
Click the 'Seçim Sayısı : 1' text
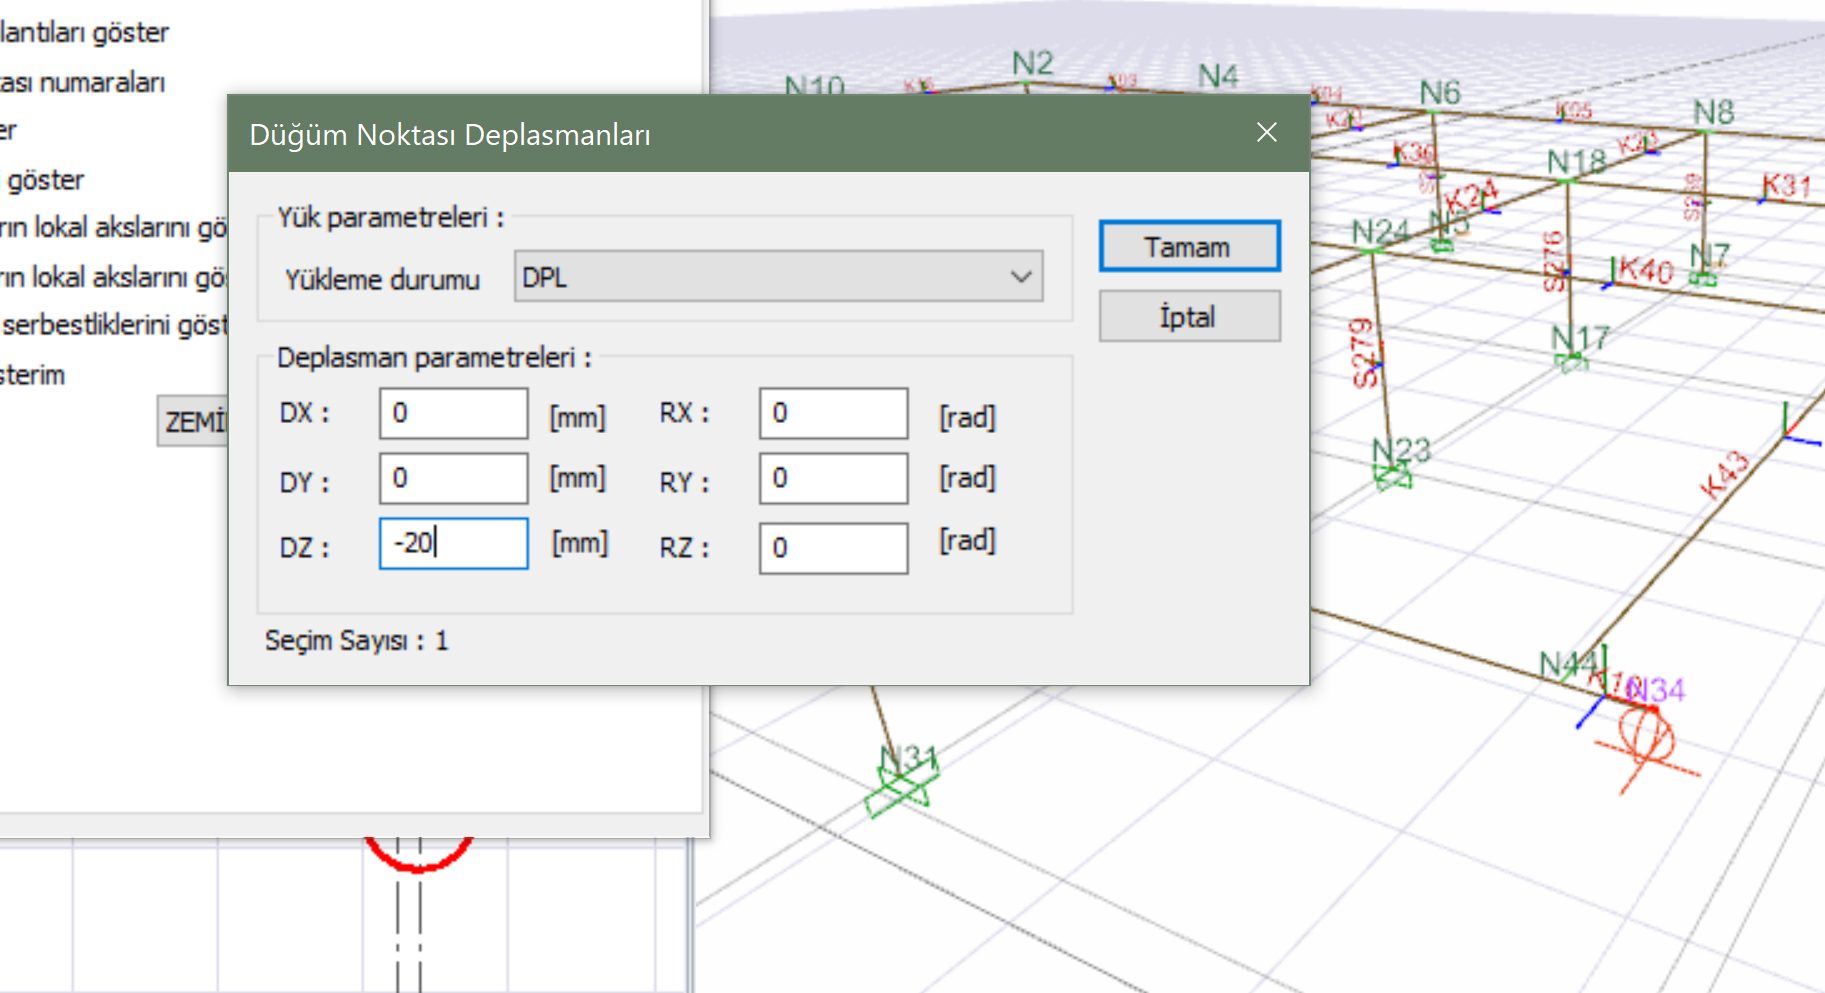[x=356, y=640]
